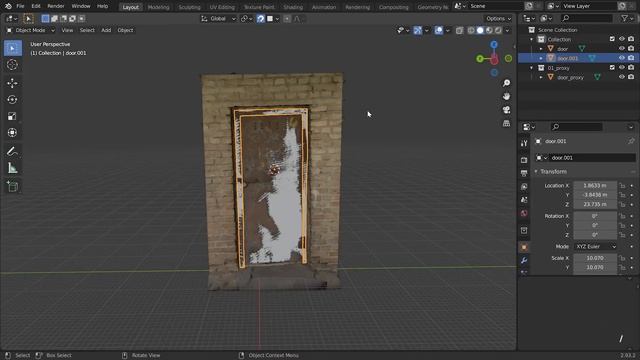The height and width of the screenshot is (360, 640).
Task: Open the Render menu
Action: (56, 7)
